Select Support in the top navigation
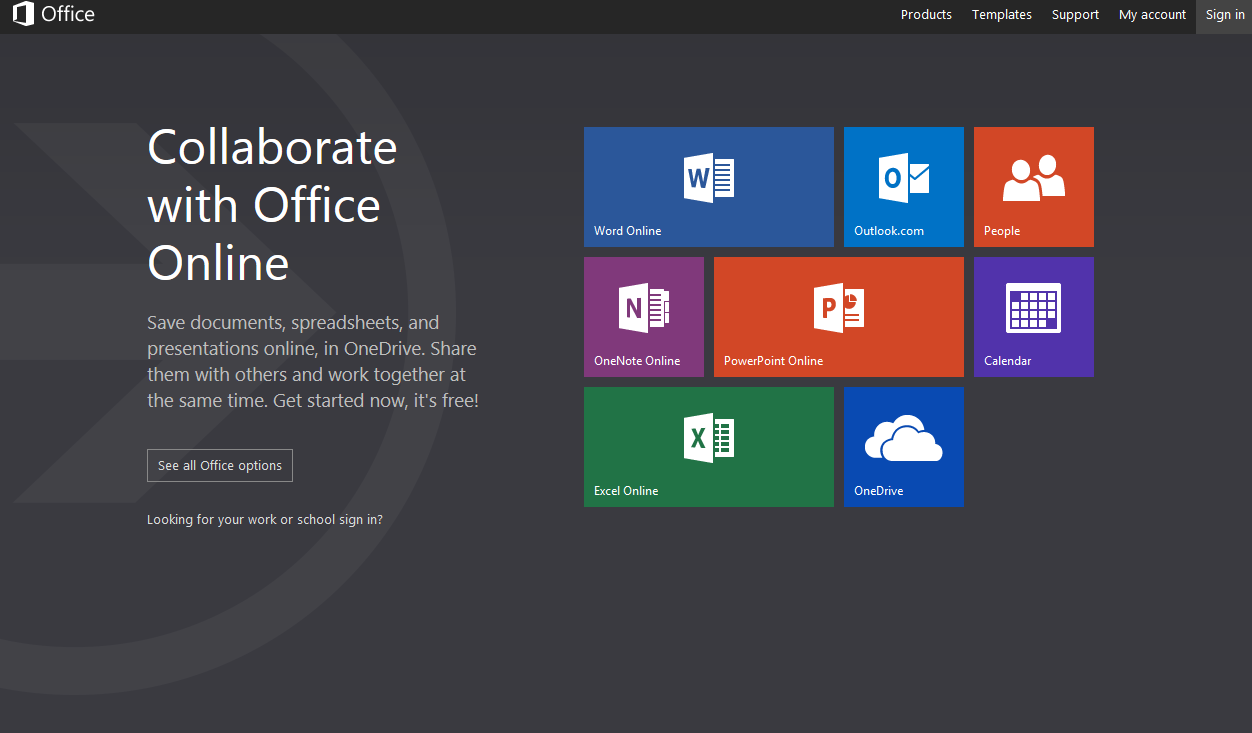Screen dimensions: 1252x733 point(1075,15)
